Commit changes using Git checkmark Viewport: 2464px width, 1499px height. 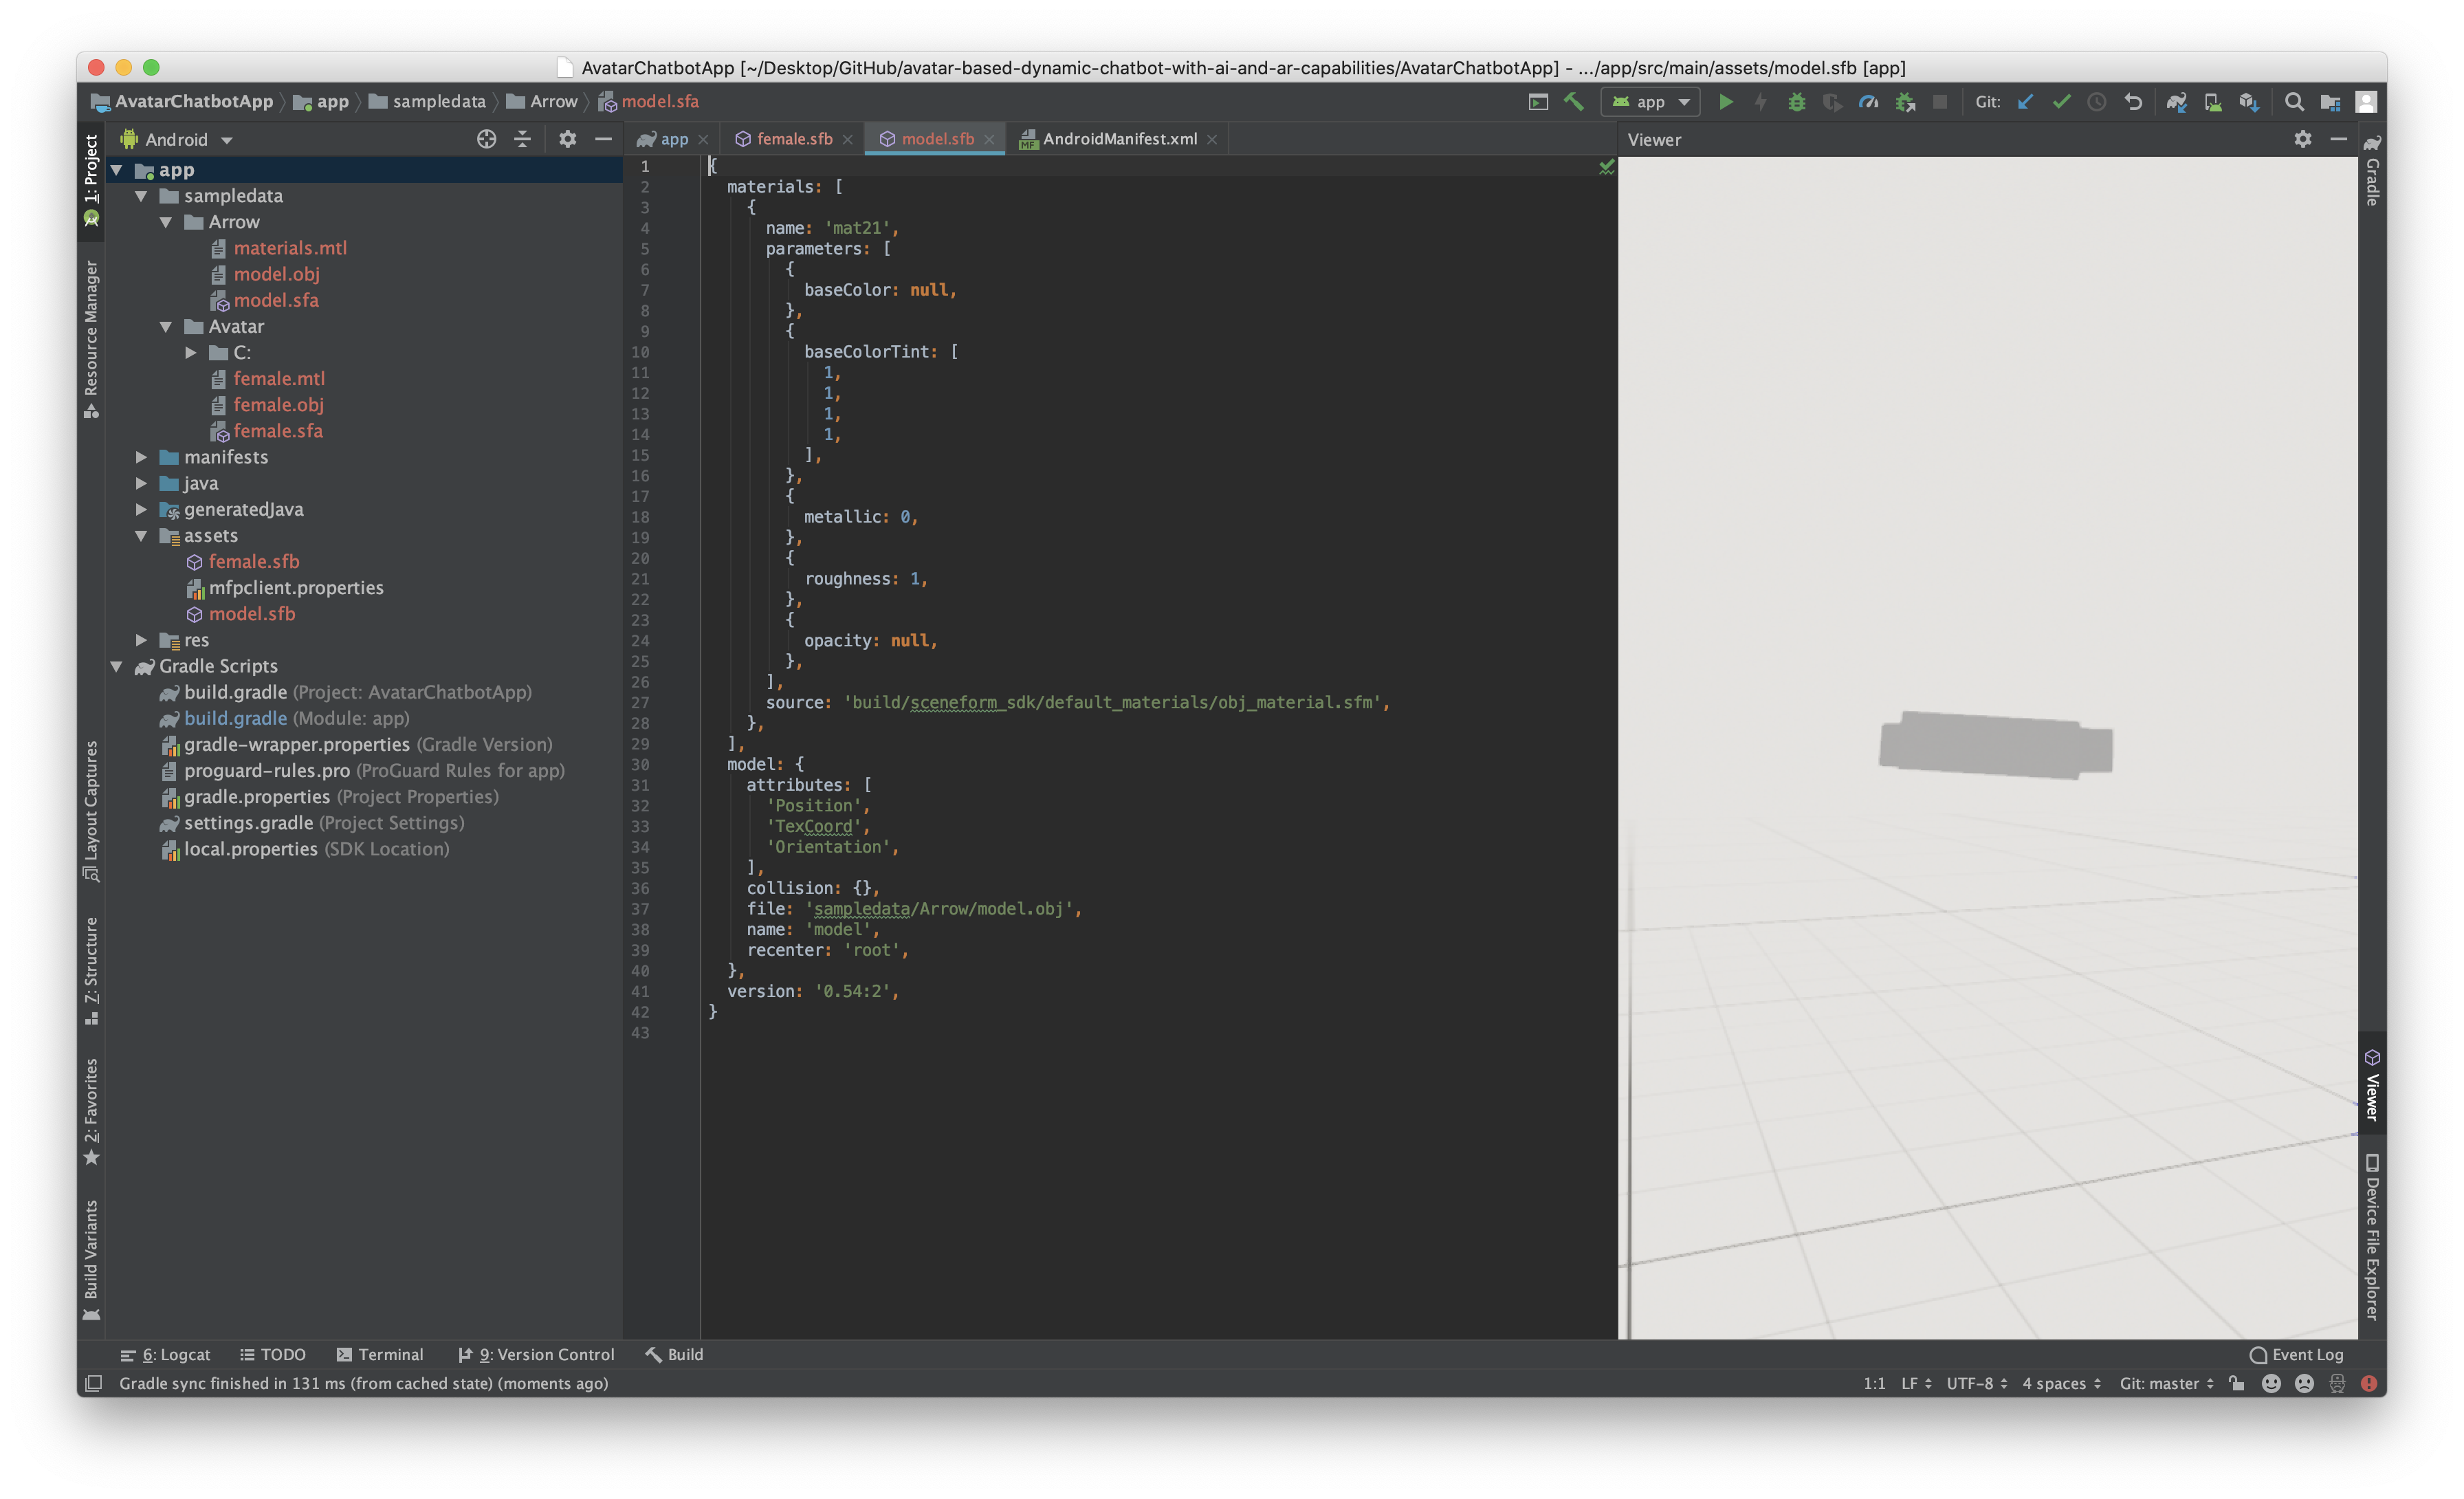(2061, 102)
